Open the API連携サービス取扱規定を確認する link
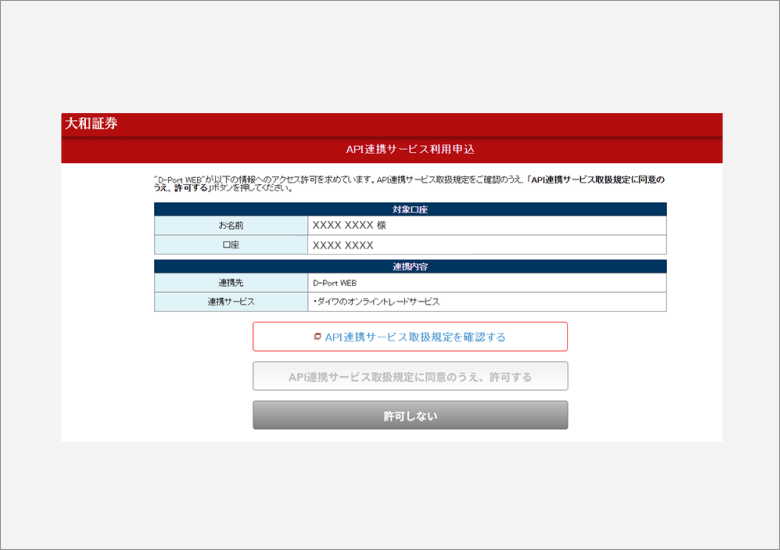The height and width of the screenshot is (550, 780). [x=410, y=337]
